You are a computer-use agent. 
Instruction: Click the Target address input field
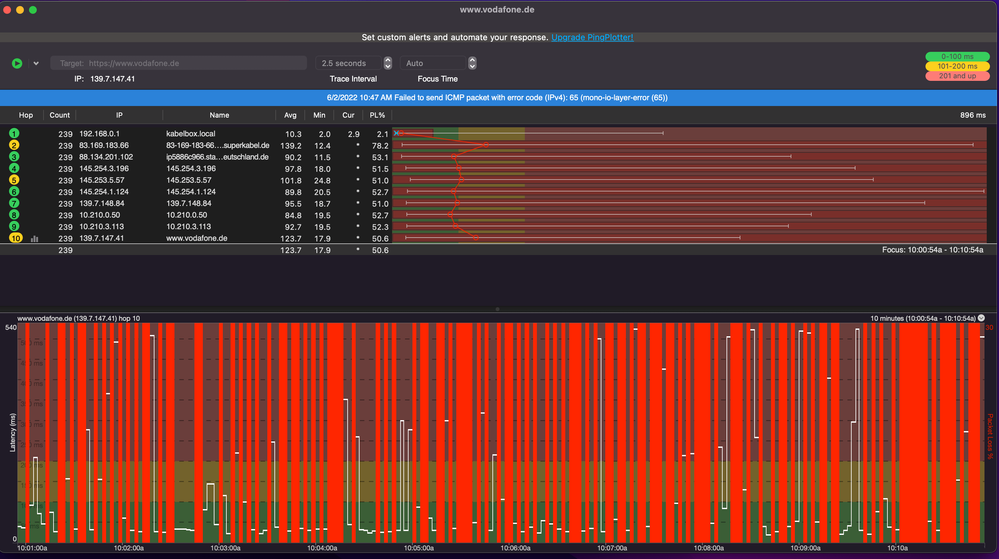coord(179,63)
